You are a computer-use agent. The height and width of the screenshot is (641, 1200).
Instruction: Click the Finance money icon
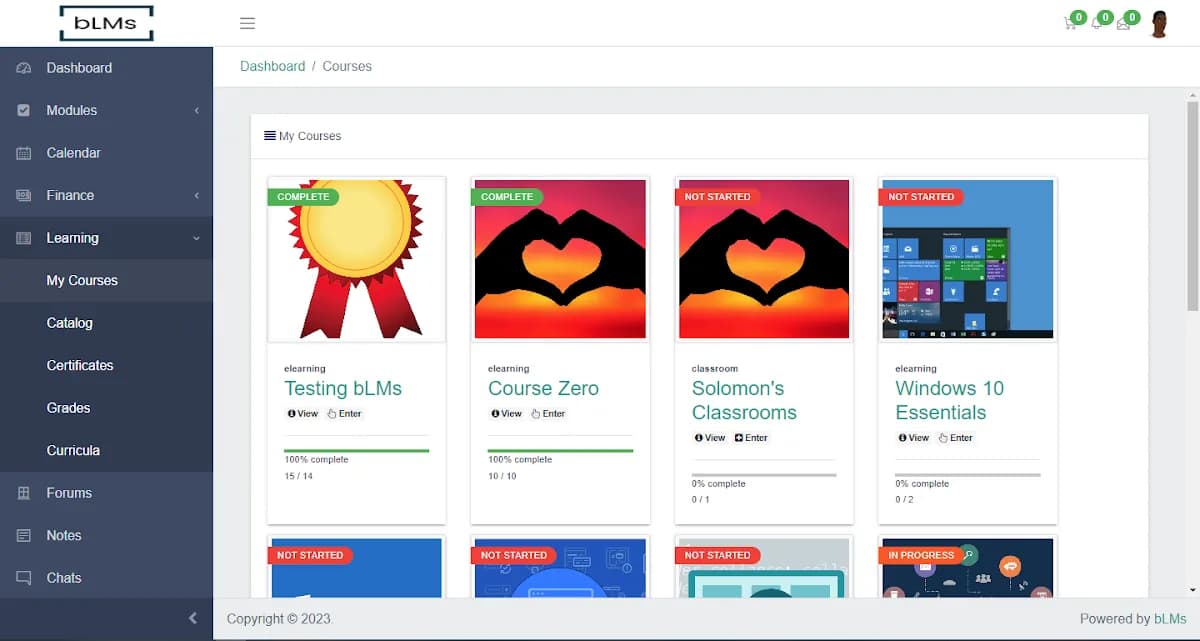pyautogui.click(x=24, y=196)
